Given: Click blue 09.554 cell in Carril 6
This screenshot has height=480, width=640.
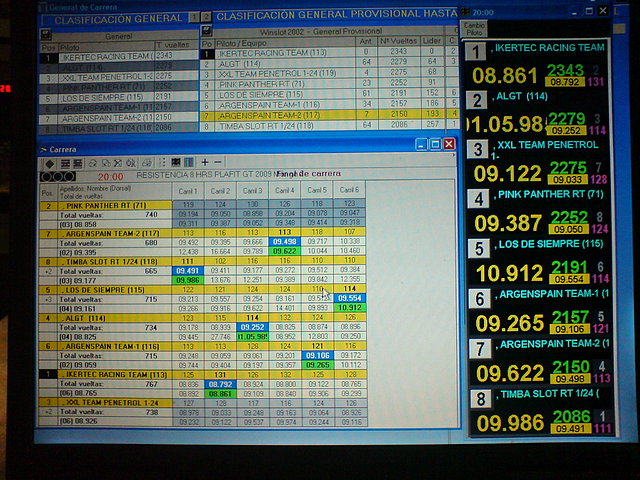Looking at the screenshot, I should 349,298.
